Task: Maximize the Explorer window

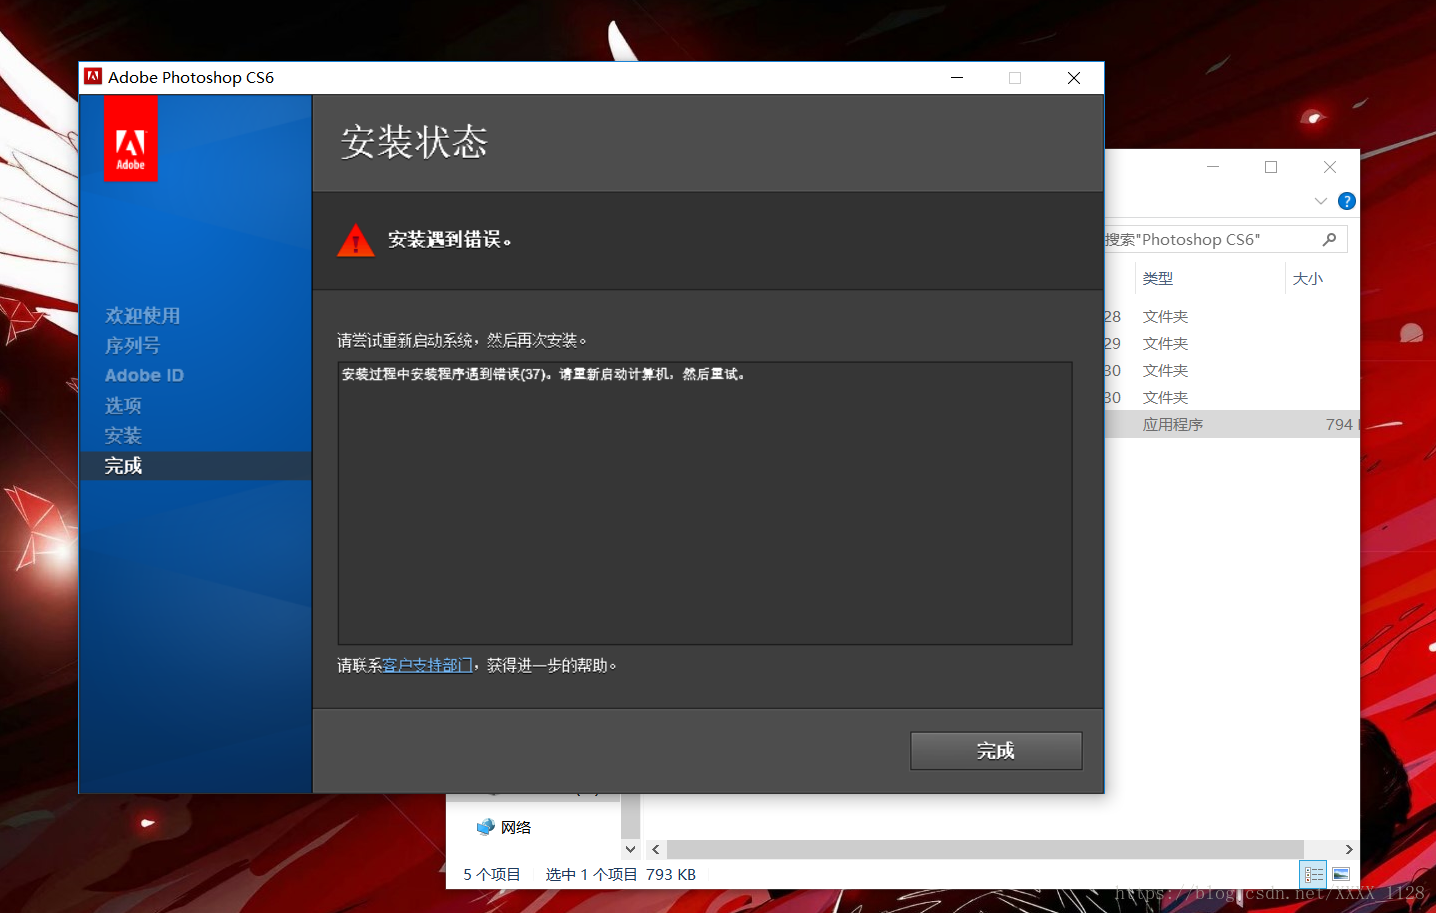Action: point(1271,167)
